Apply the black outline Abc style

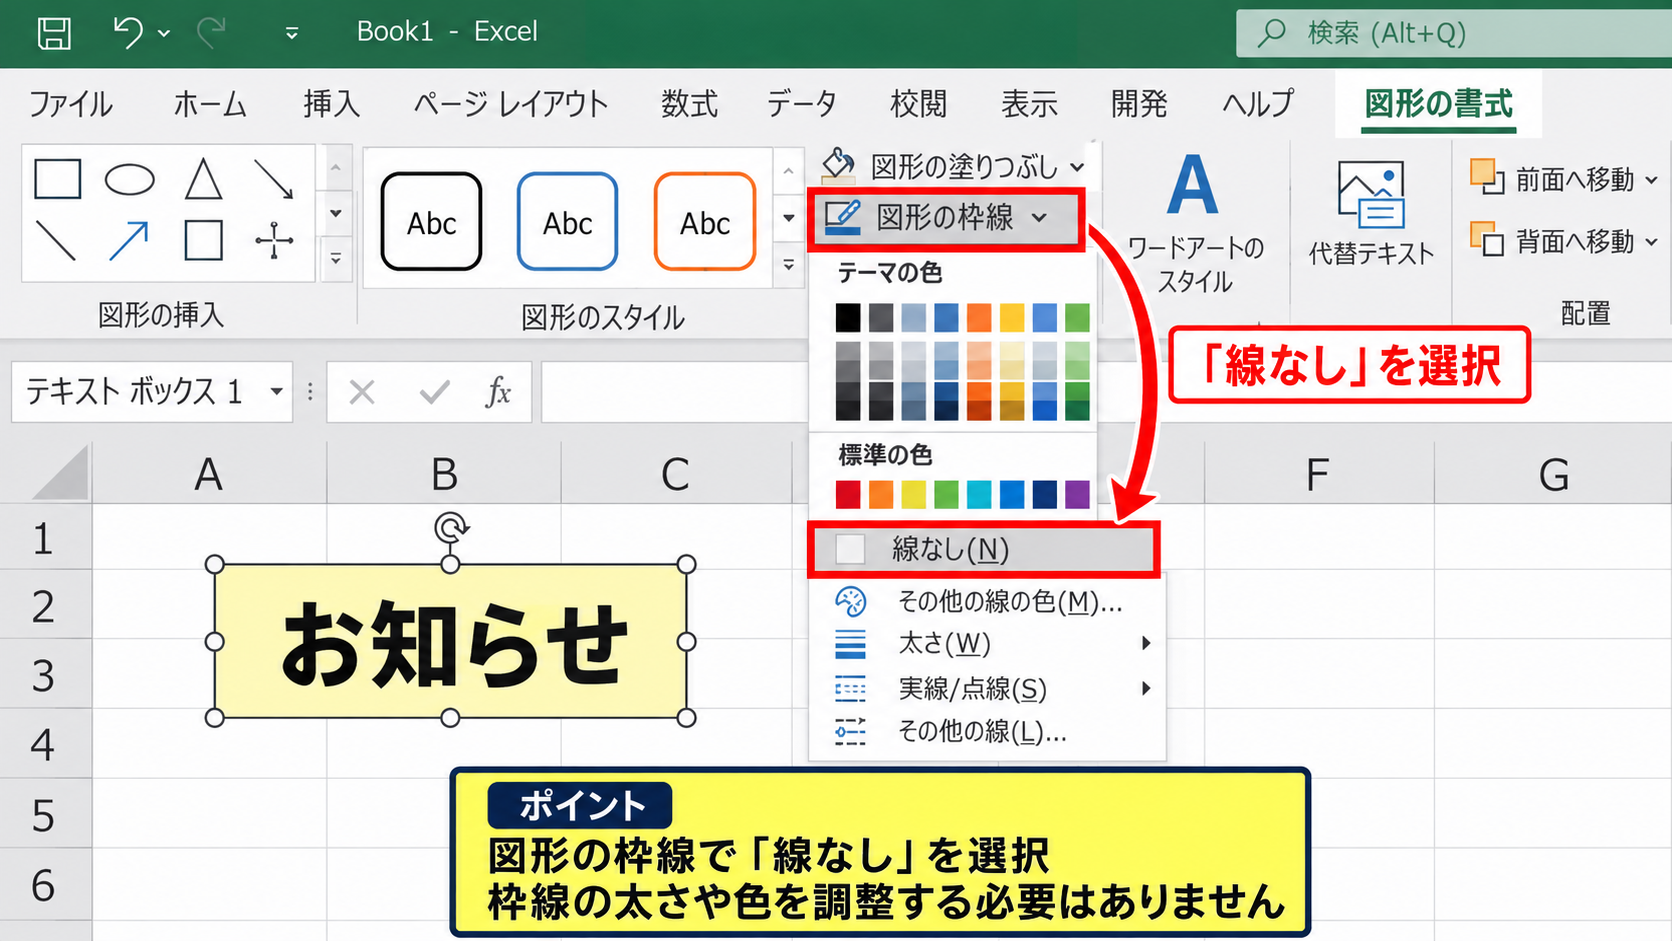pos(431,221)
